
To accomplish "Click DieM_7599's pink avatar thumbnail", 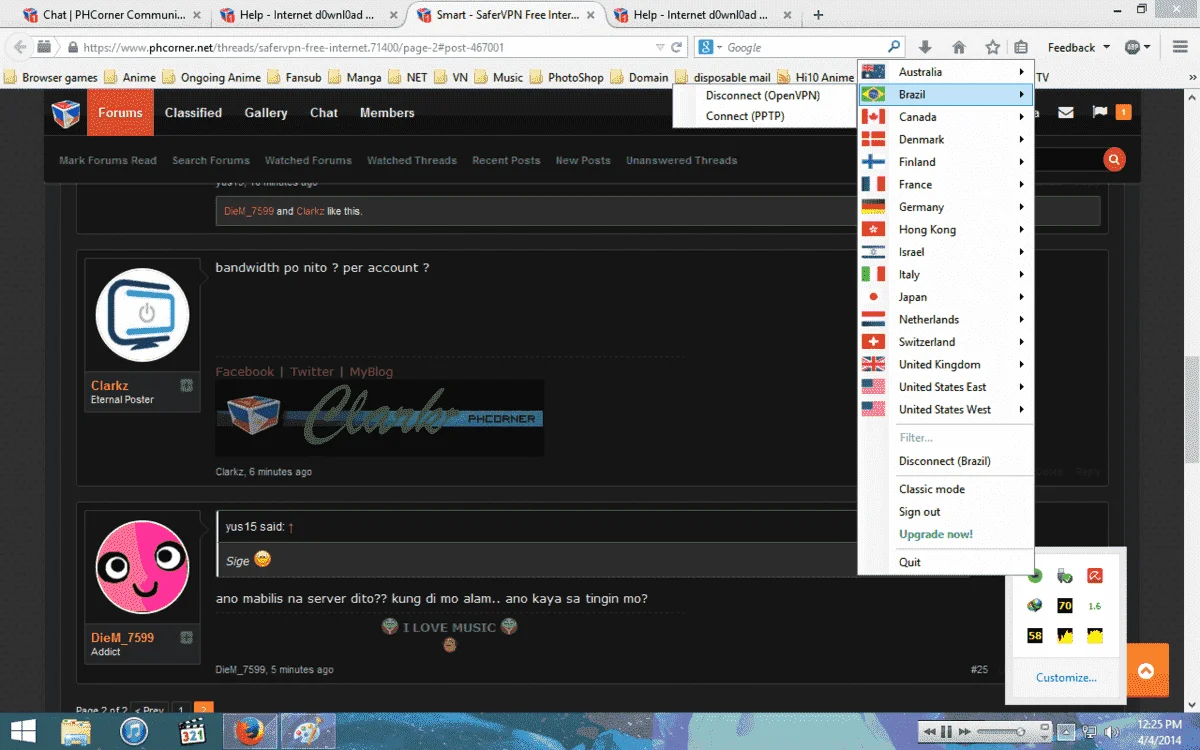I will click(143, 567).
